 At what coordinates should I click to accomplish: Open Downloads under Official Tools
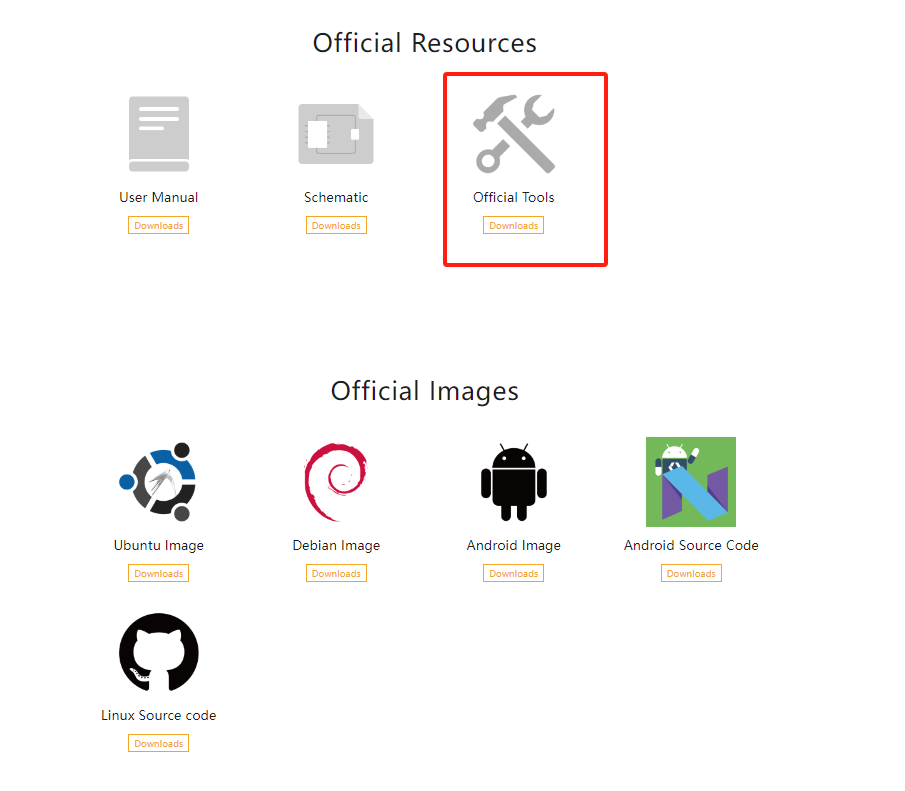[514, 225]
